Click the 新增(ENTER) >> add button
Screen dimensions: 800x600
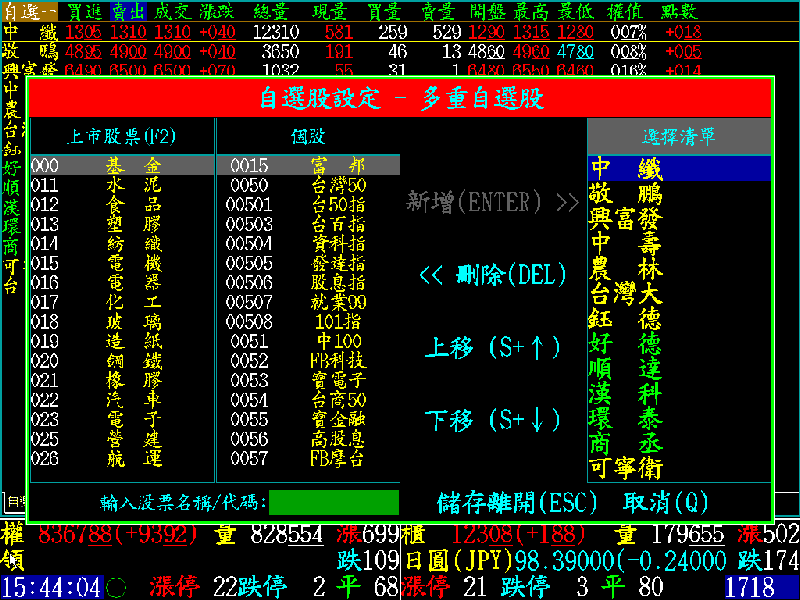[x=493, y=202]
